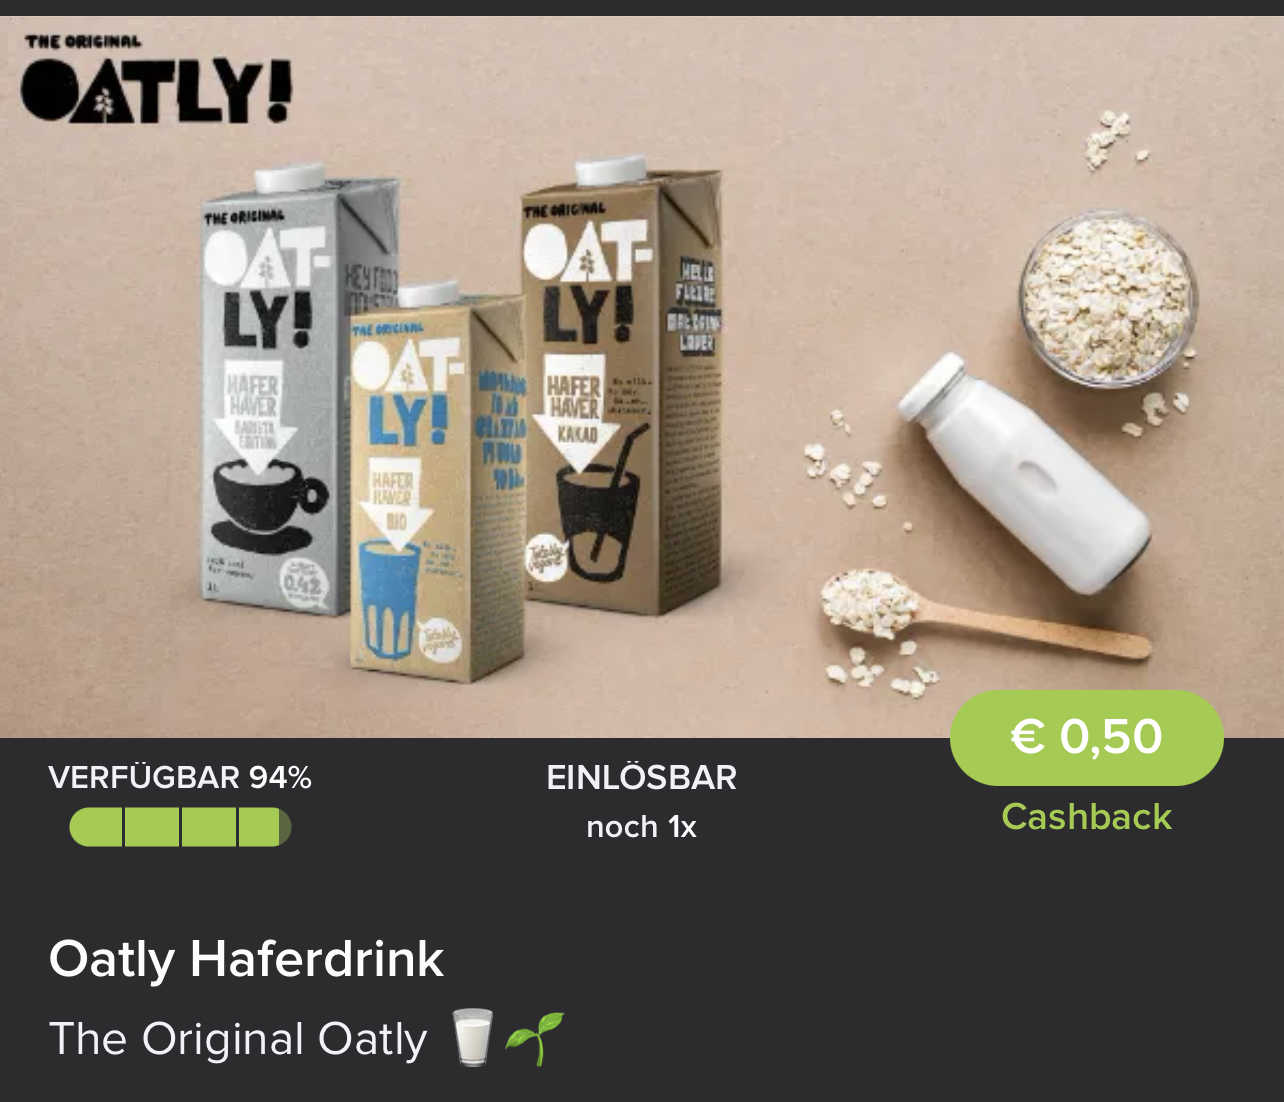The width and height of the screenshot is (1284, 1102).
Task: Click the milk glass emoji icon
Action: [x=472, y=1037]
